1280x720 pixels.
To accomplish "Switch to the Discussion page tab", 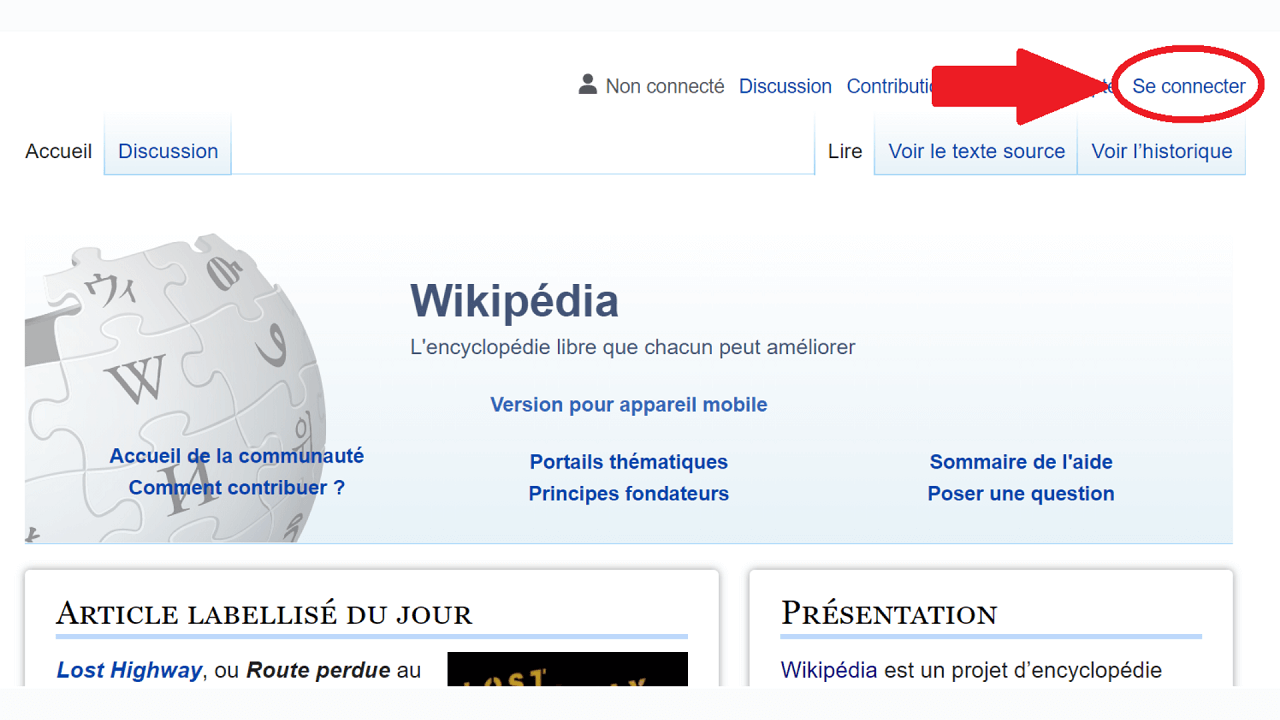I will 168,151.
